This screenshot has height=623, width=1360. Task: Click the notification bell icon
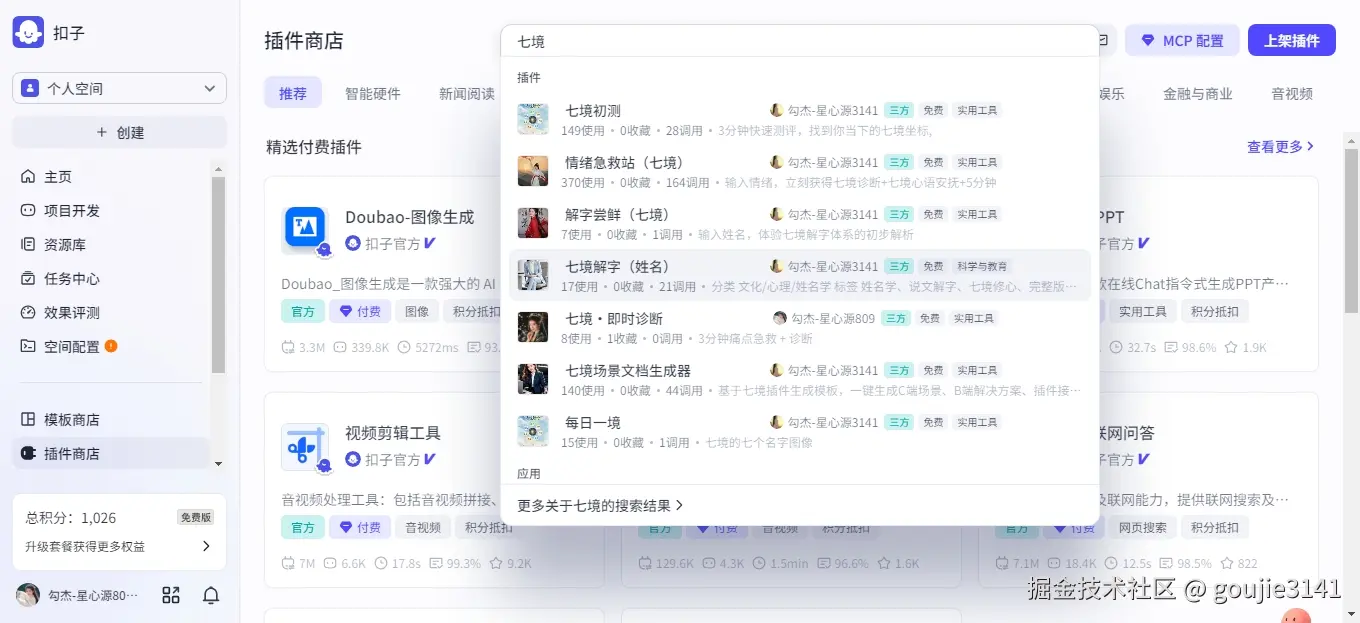[x=210, y=594]
